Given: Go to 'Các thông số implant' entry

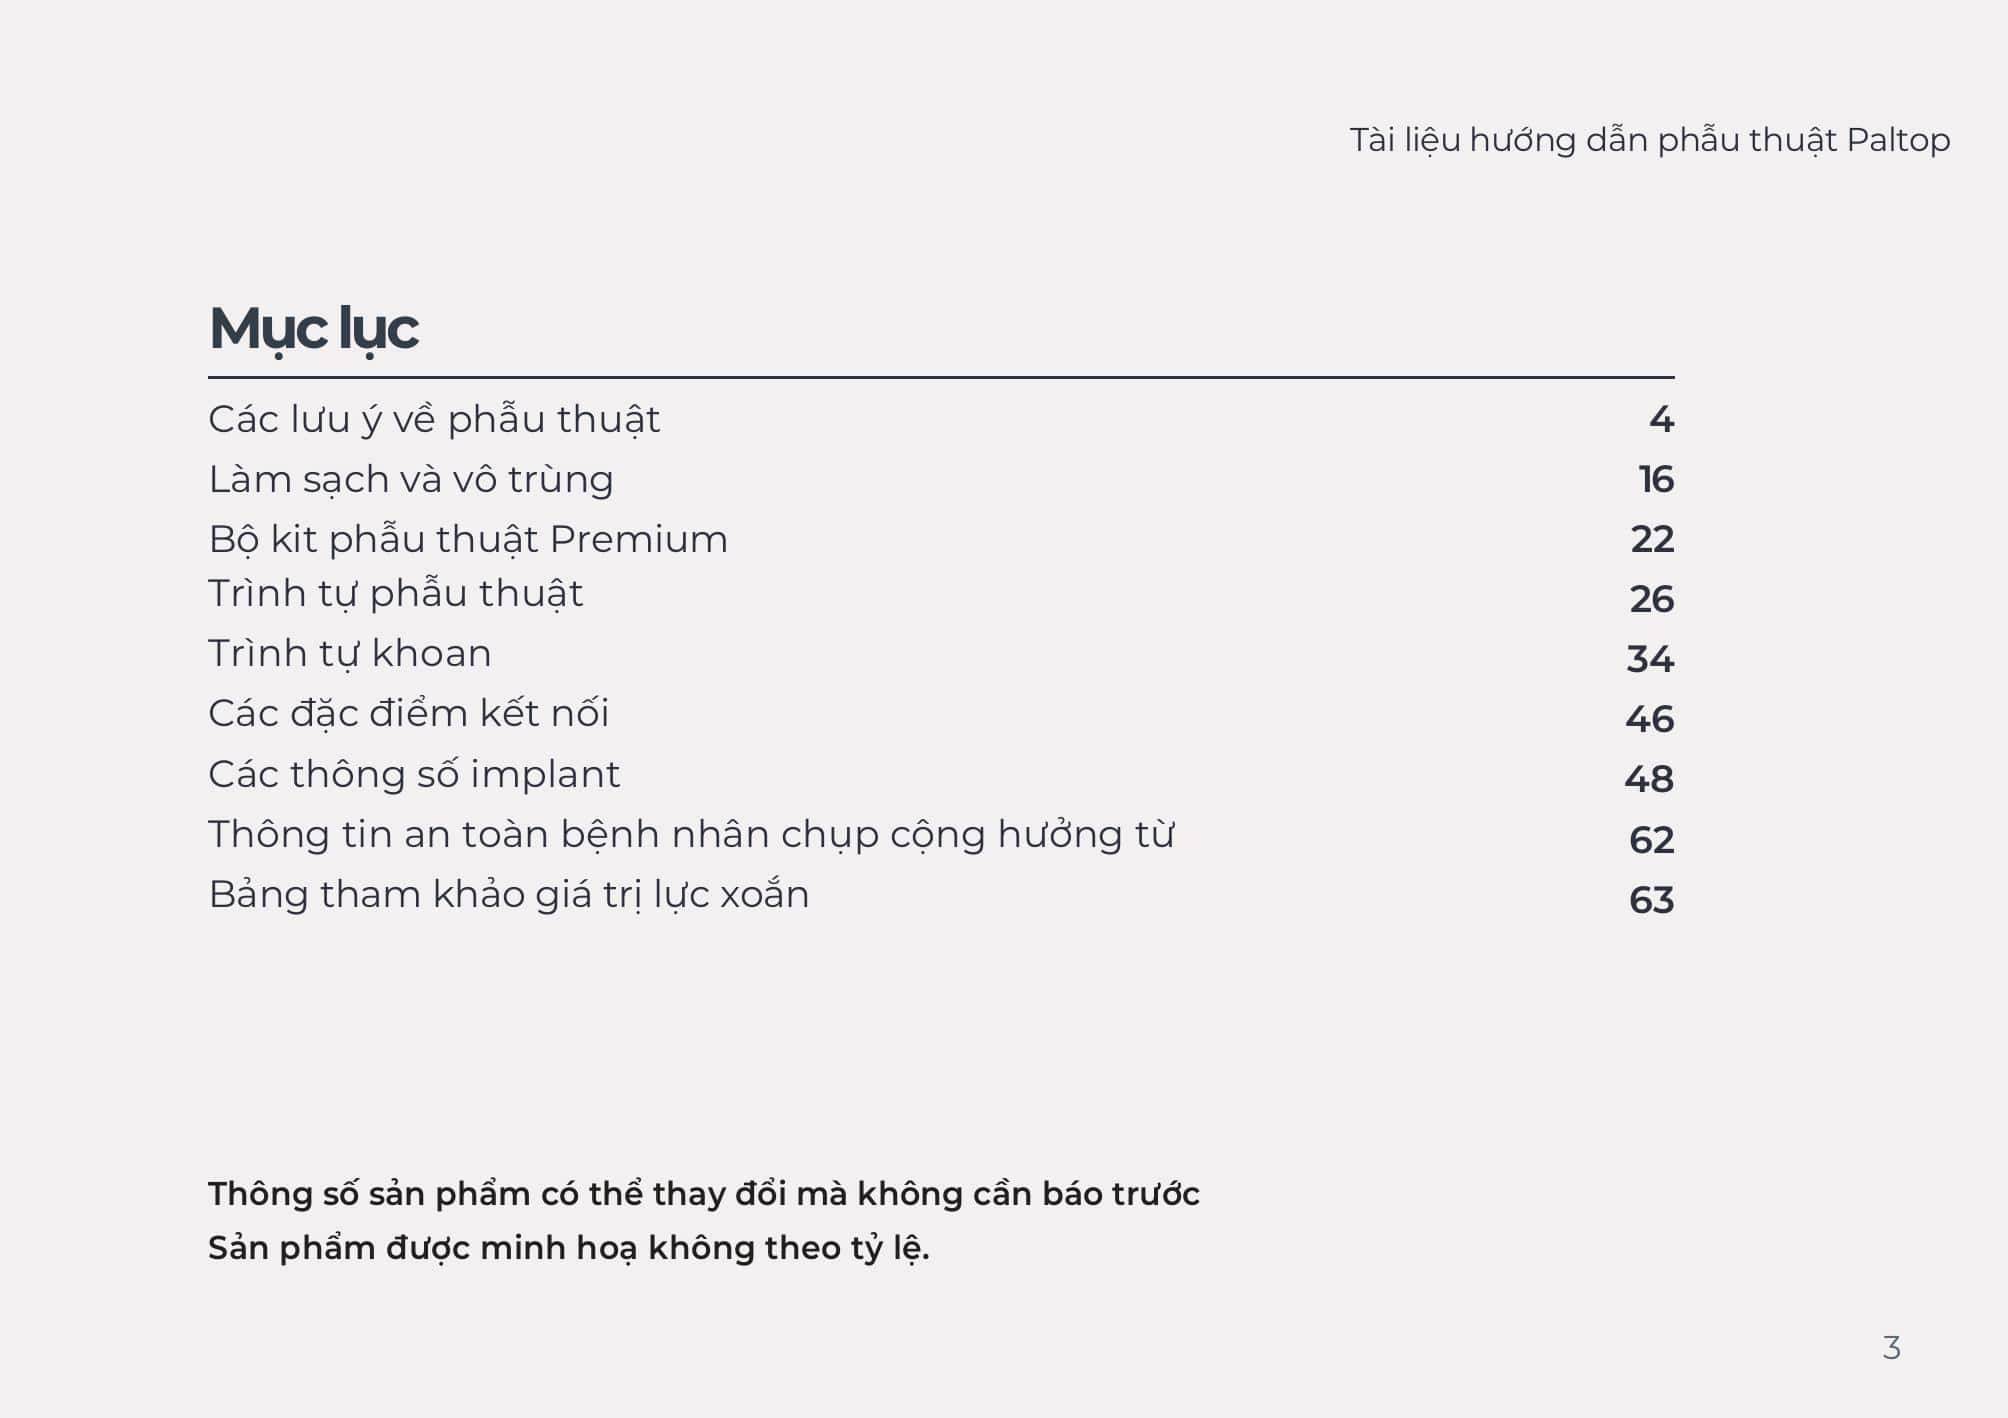Looking at the screenshot, I should 414,775.
